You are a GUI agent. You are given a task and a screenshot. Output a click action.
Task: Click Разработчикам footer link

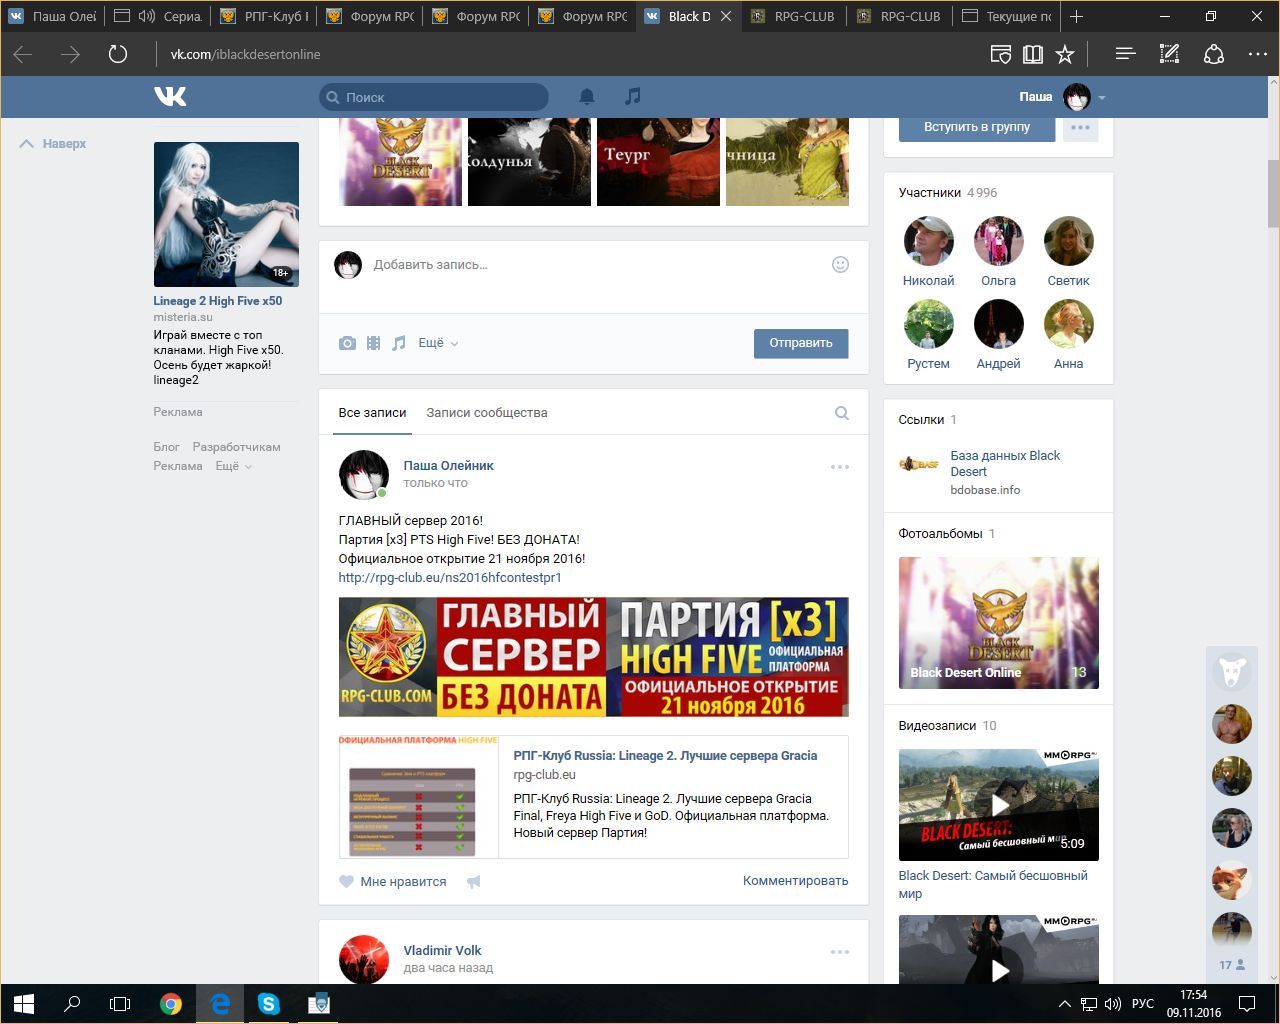236,447
